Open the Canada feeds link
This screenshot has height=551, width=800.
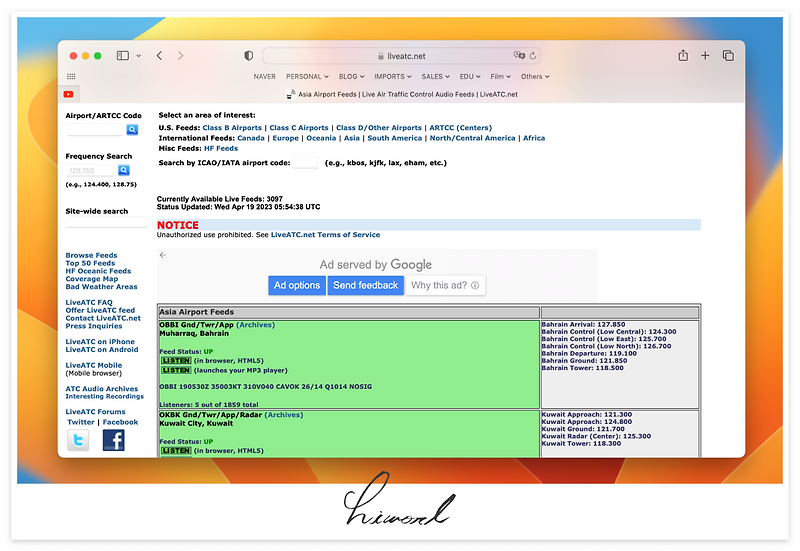tap(251, 138)
